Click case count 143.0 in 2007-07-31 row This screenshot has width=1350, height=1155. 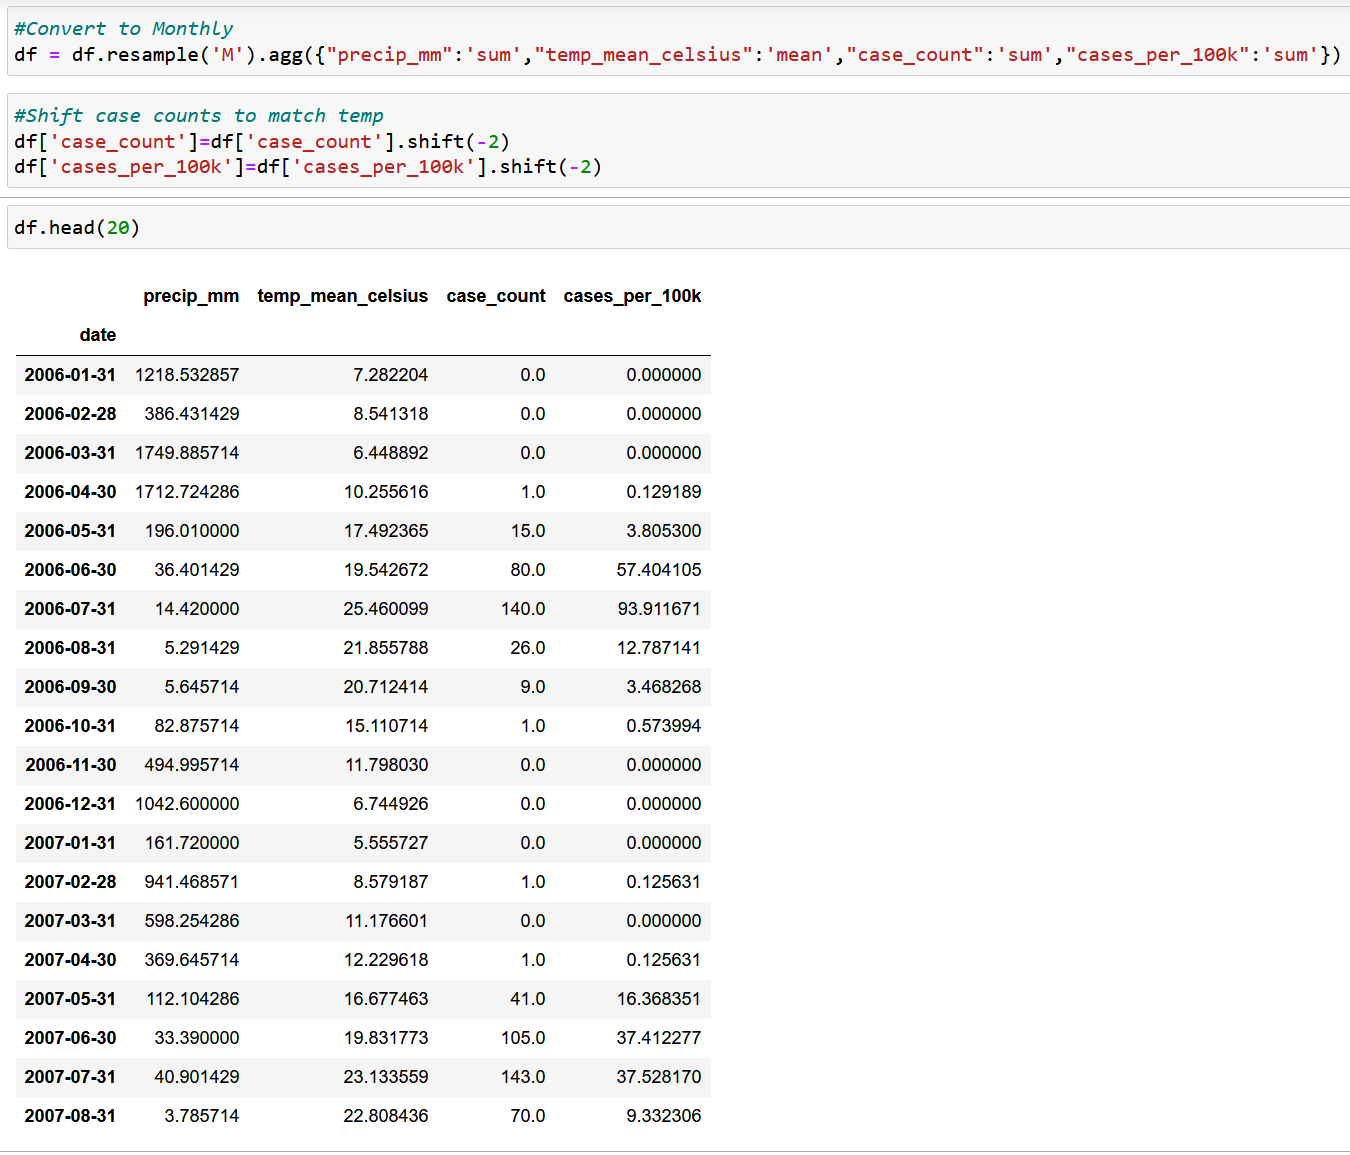pyautogui.click(x=523, y=1077)
